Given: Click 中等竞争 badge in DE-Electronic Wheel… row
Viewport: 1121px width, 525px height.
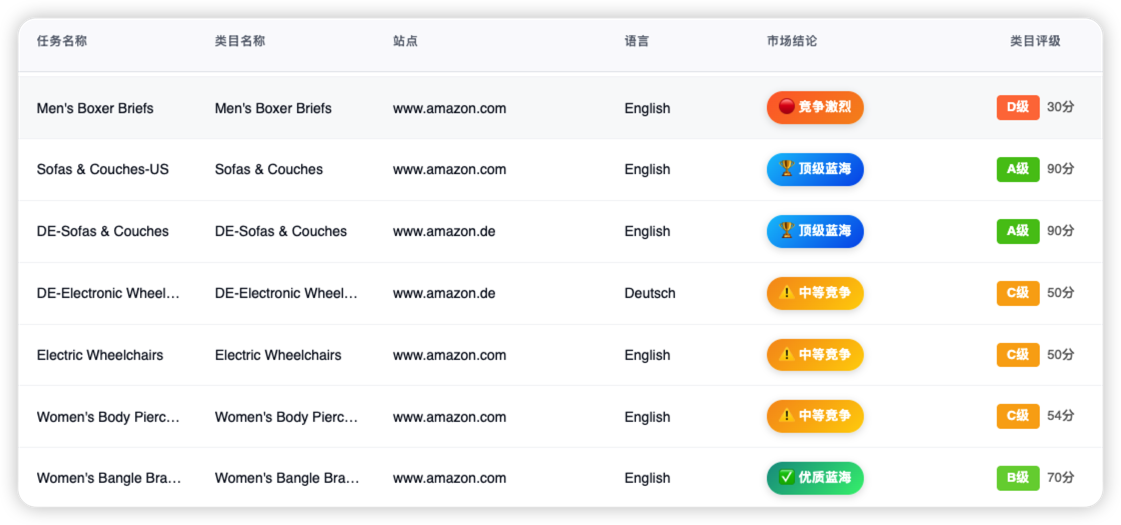Looking at the screenshot, I should tap(815, 293).
